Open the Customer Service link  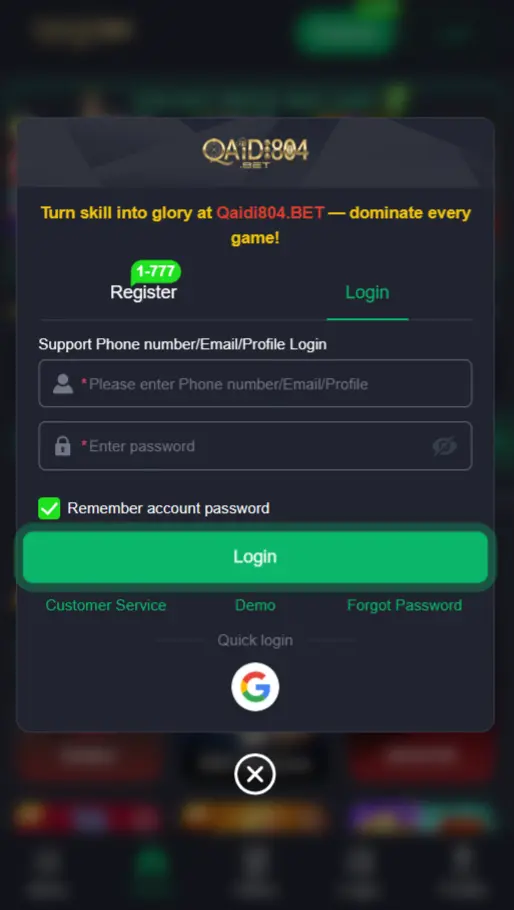pos(106,605)
